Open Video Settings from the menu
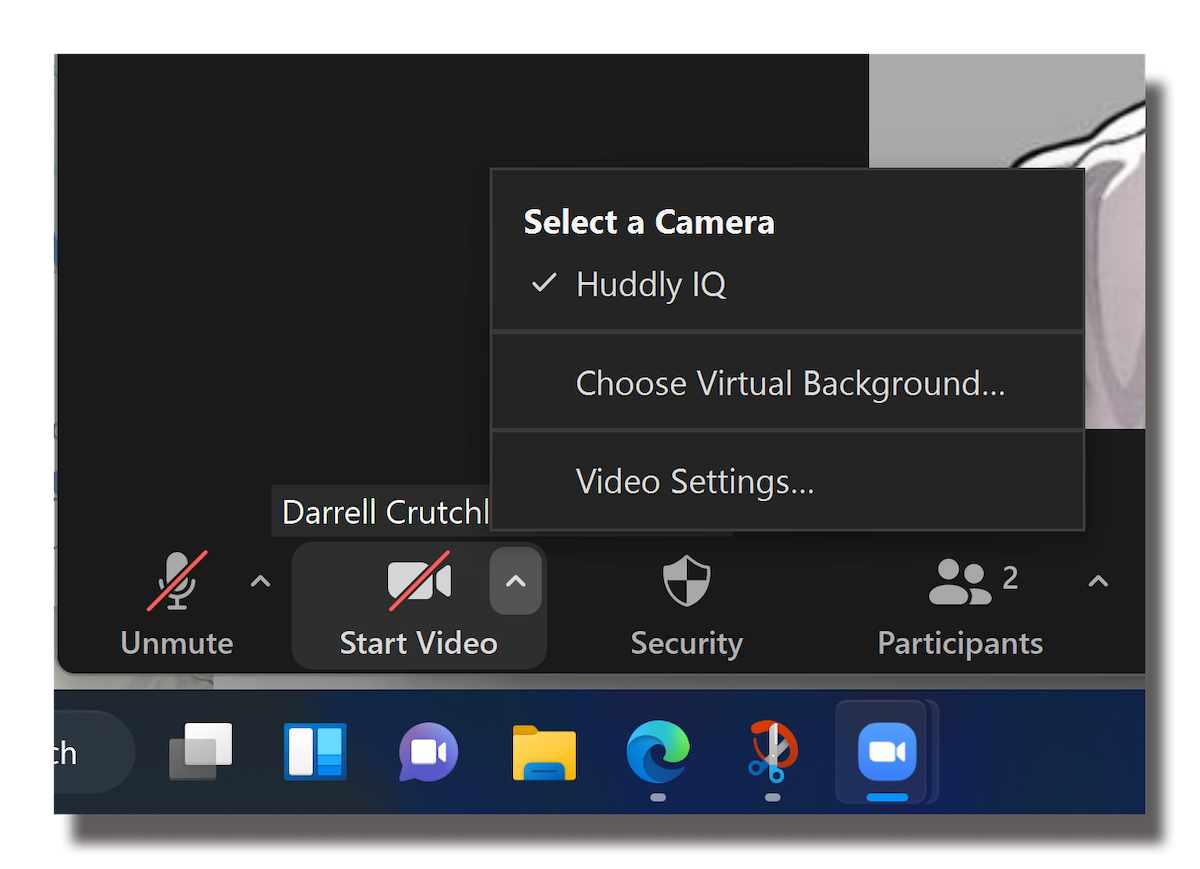The image size is (1200, 869). [x=788, y=481]
